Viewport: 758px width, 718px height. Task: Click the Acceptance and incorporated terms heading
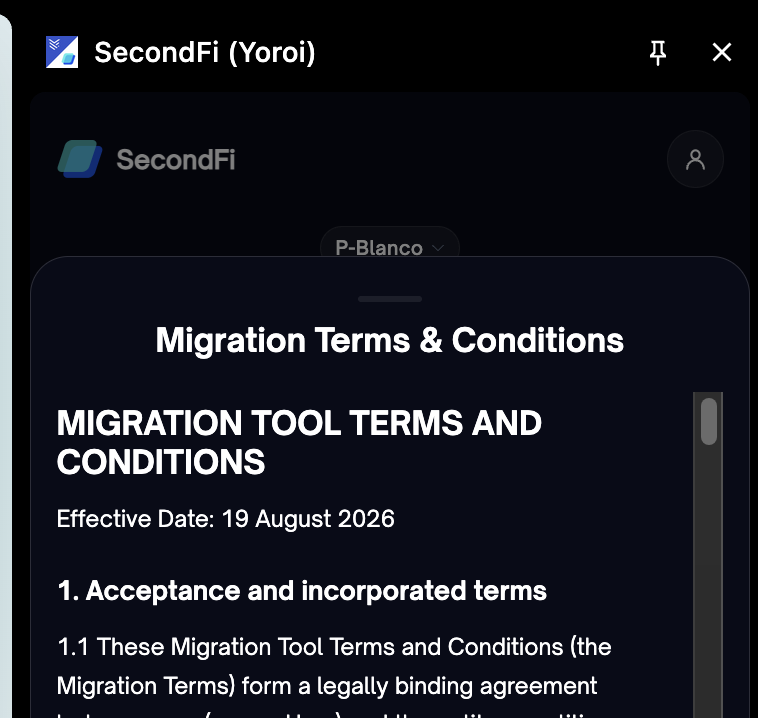coord(302,591)
